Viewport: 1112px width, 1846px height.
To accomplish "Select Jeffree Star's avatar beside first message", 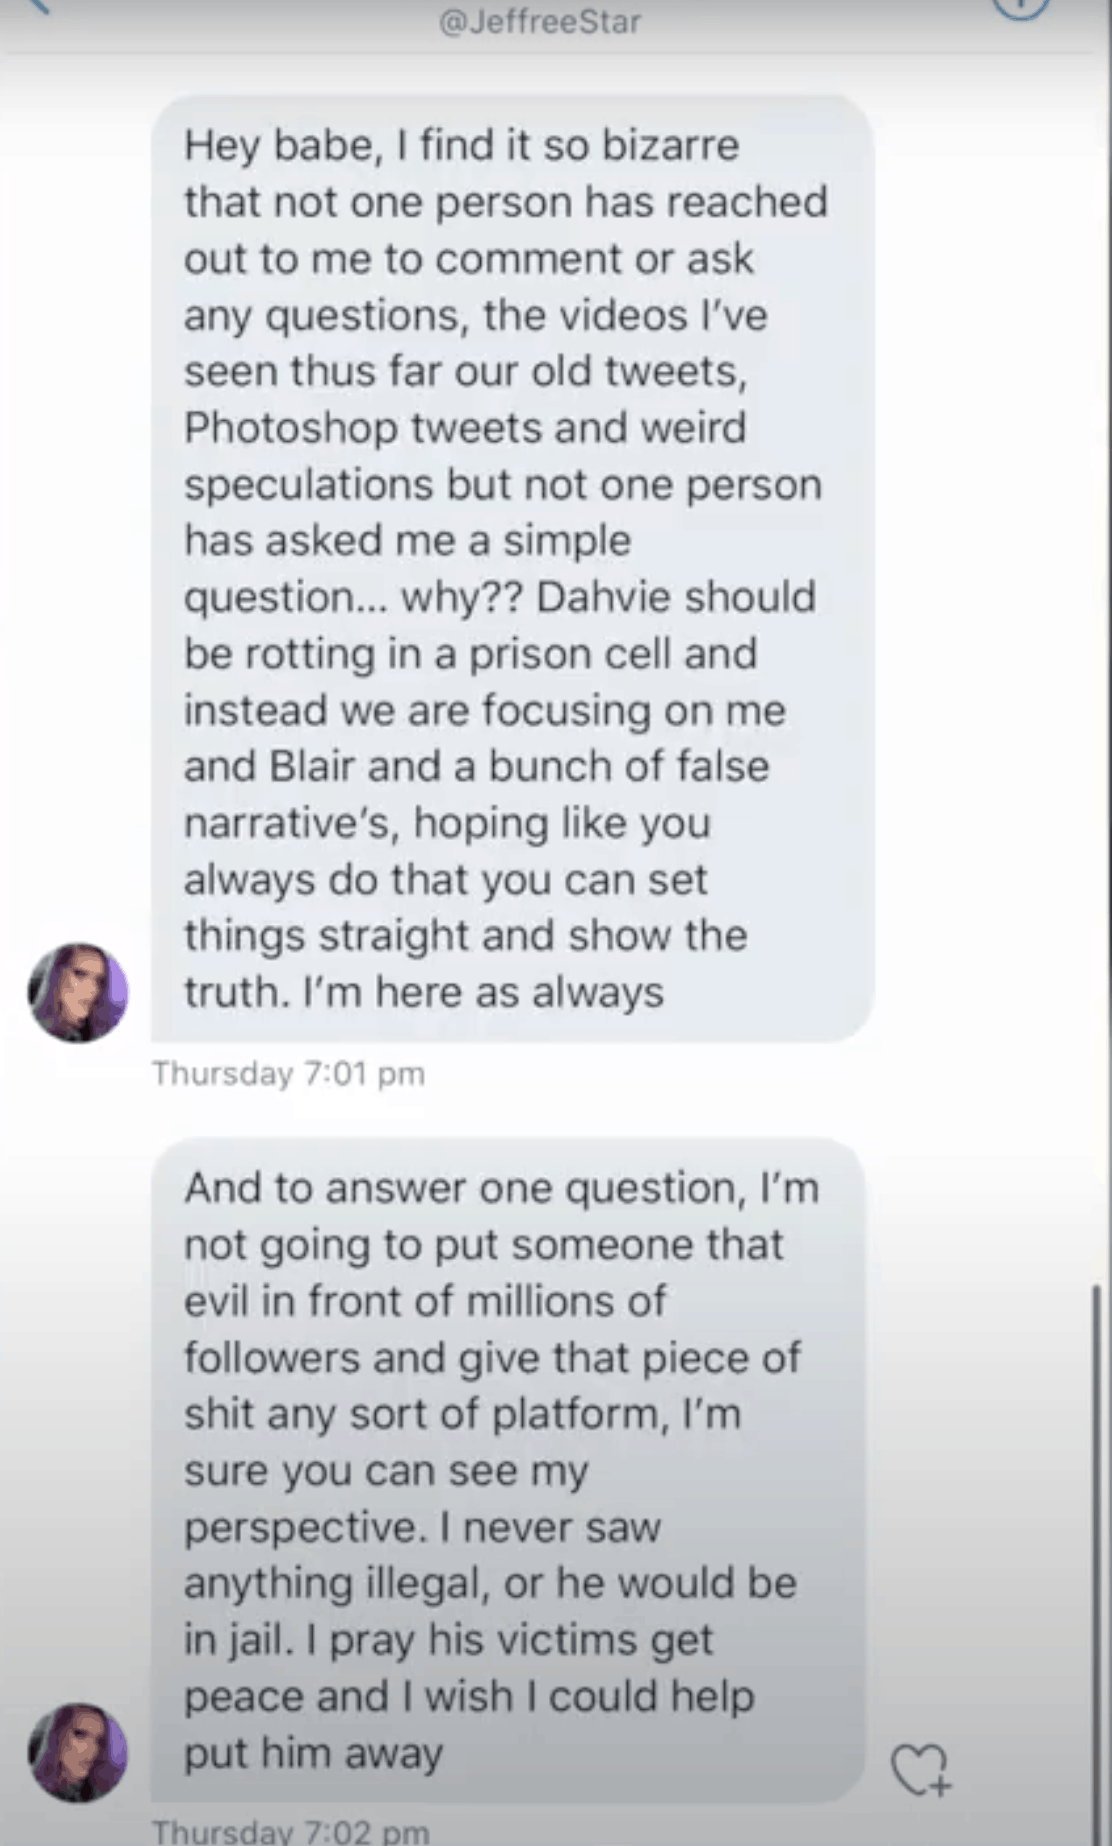I will [78, 995].
